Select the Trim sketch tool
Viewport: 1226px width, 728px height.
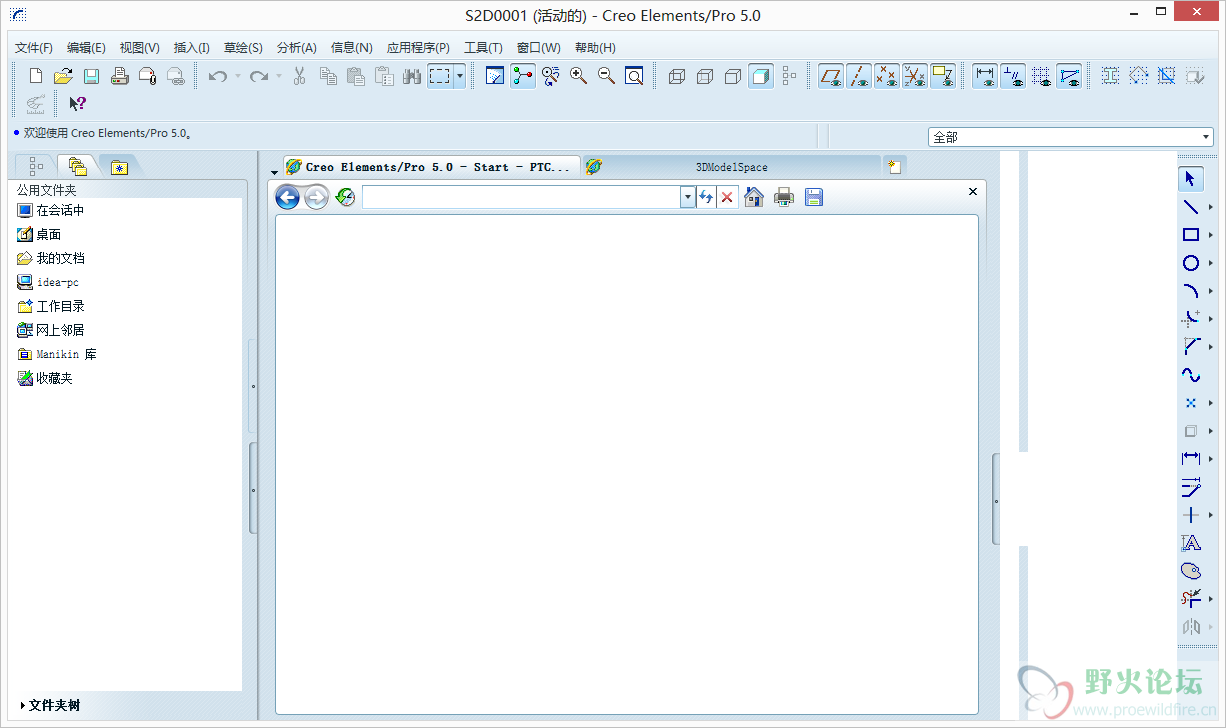(1190, 599)
